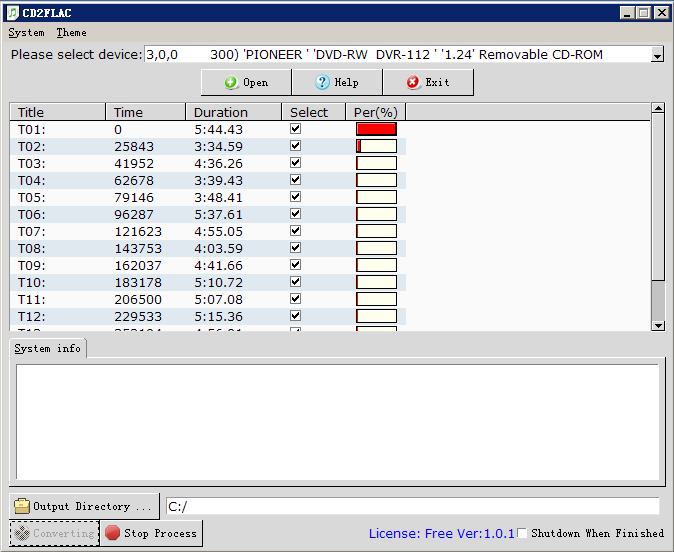Click the Per(%) column header

tap(376, 112)
